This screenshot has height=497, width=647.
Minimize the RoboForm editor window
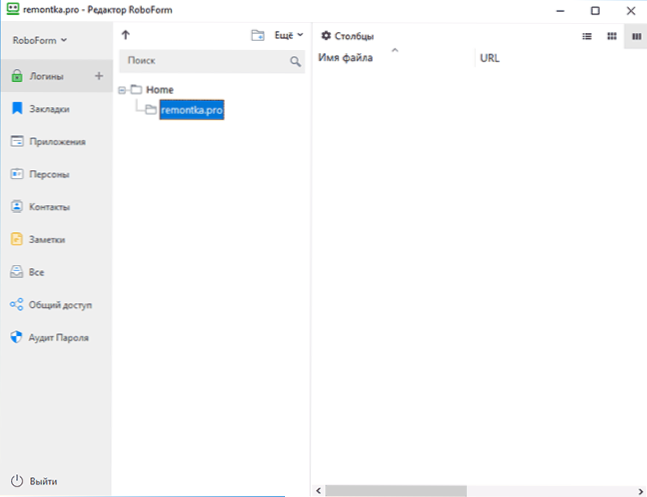560,11
